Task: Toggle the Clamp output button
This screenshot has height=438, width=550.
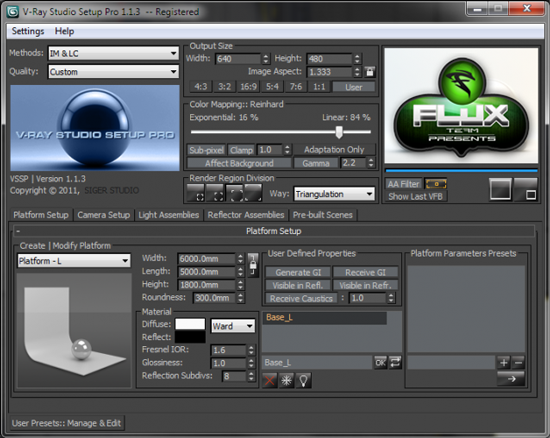Action: [241, 150]
